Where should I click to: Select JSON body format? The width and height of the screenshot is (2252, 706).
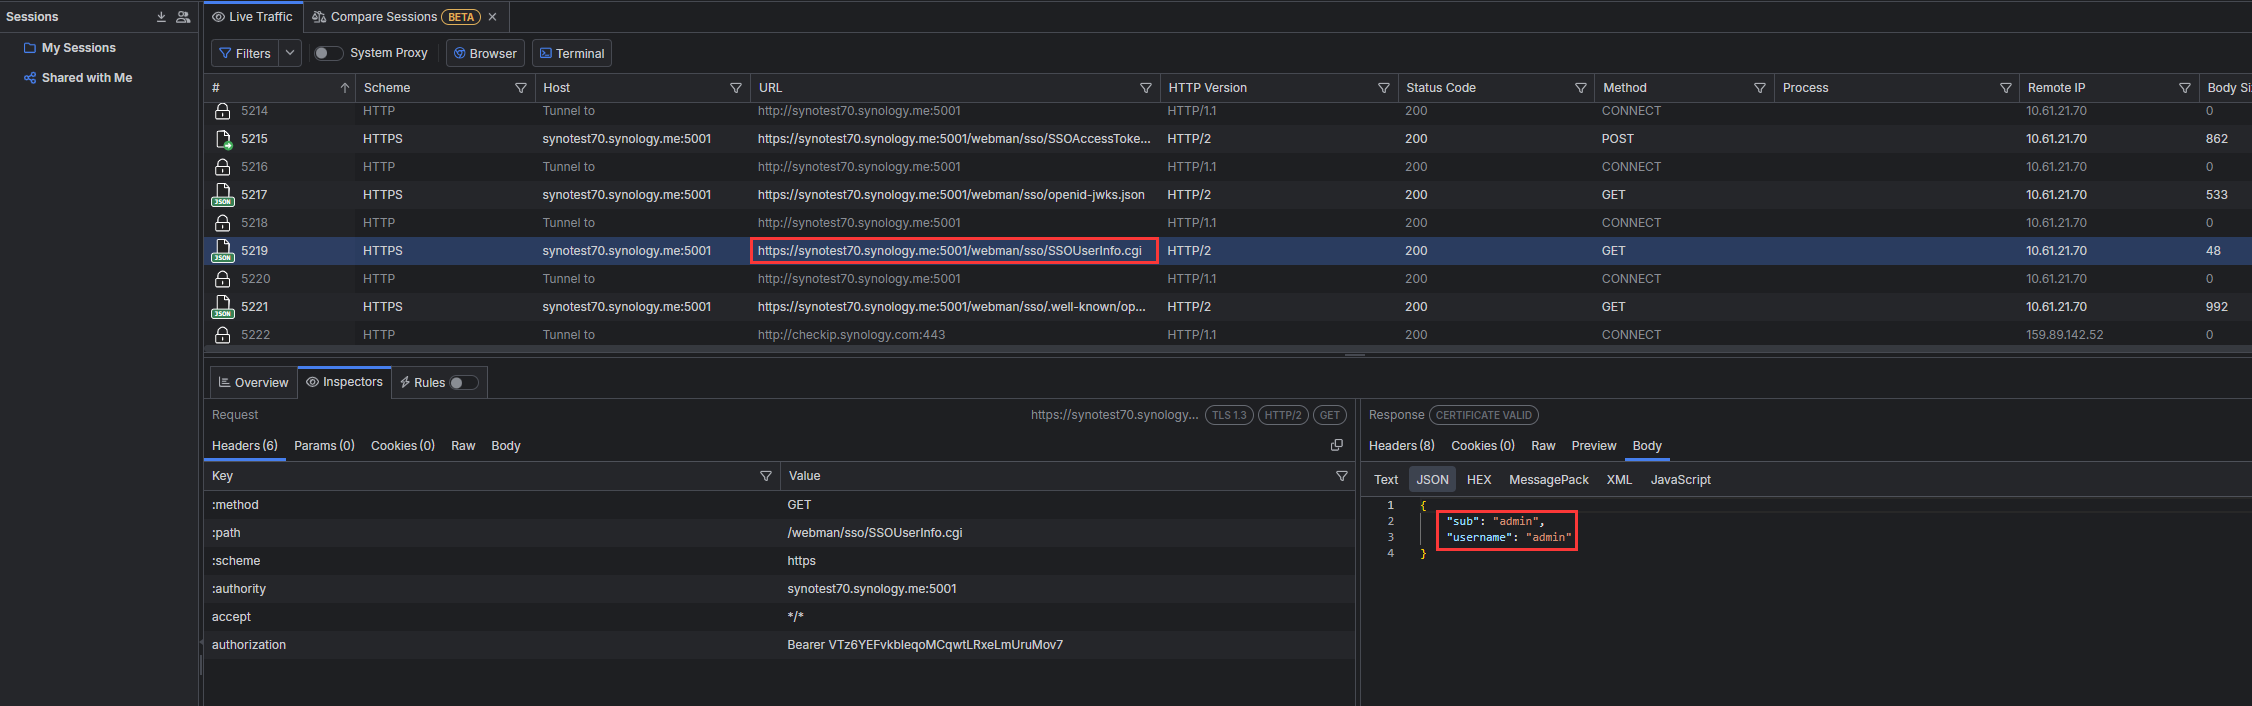(x=1432, y=480)
